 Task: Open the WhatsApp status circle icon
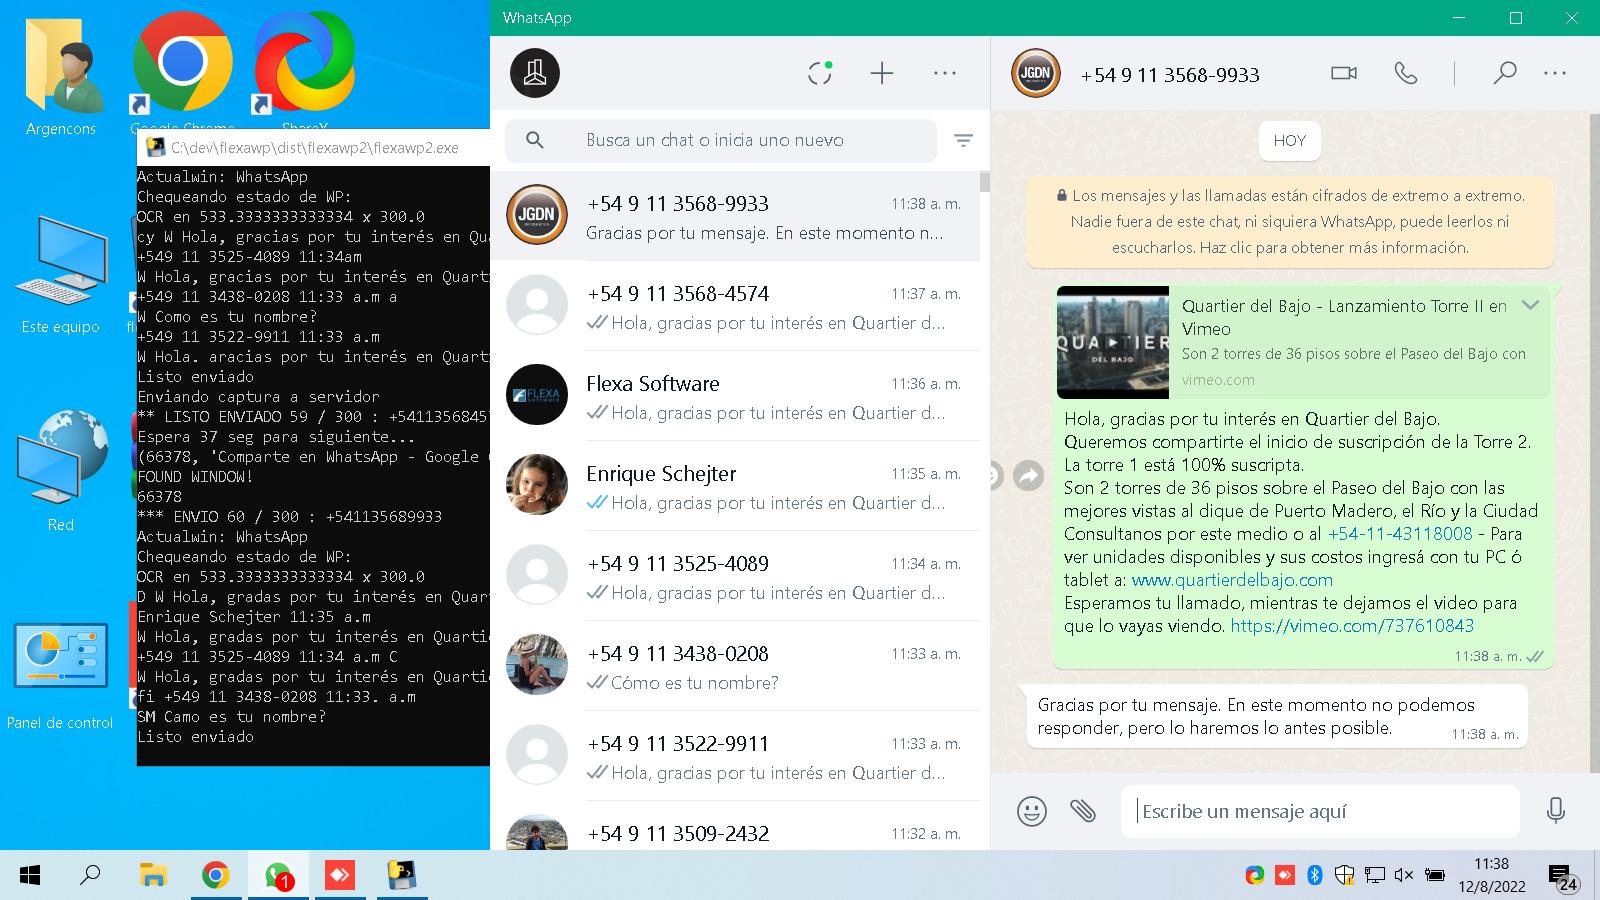820,73
